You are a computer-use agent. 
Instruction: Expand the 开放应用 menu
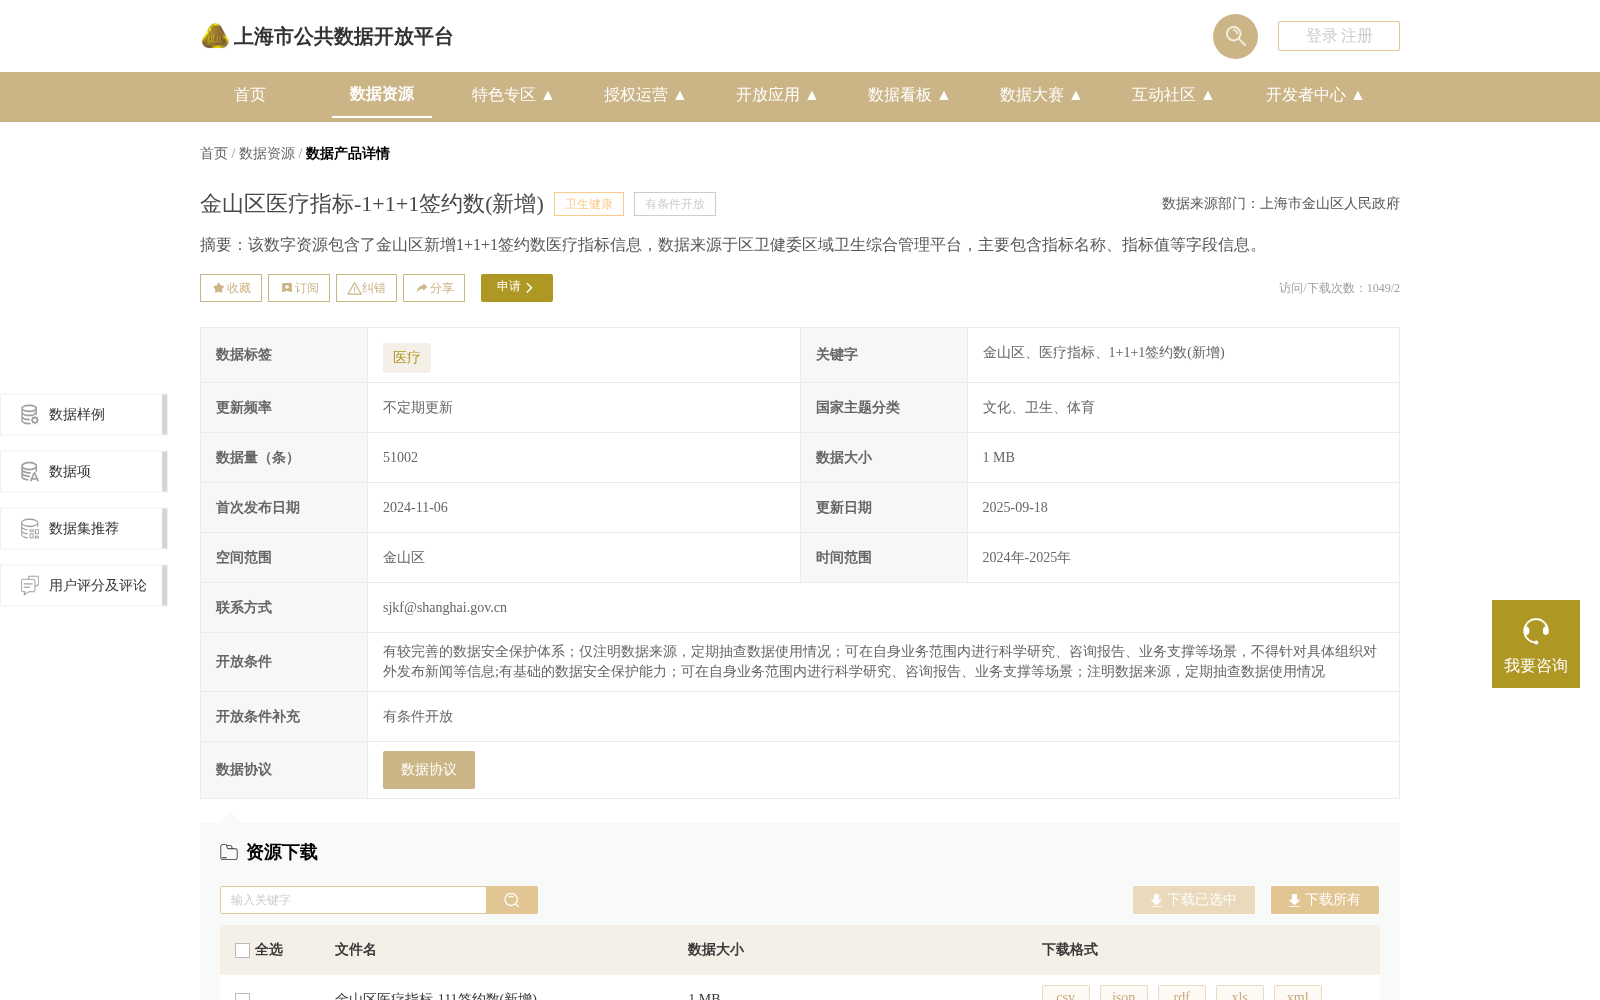pyautogui.click(x=777, y=95)
